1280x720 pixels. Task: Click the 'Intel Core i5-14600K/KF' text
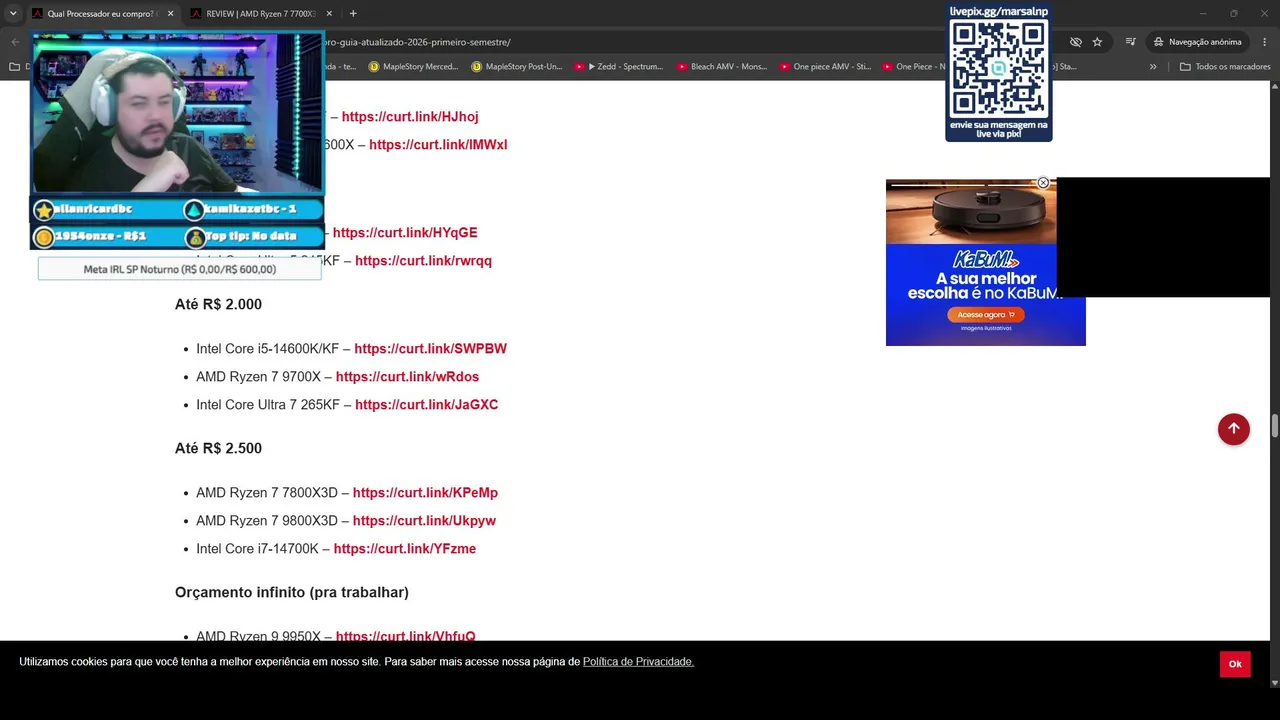click(268, 349)
